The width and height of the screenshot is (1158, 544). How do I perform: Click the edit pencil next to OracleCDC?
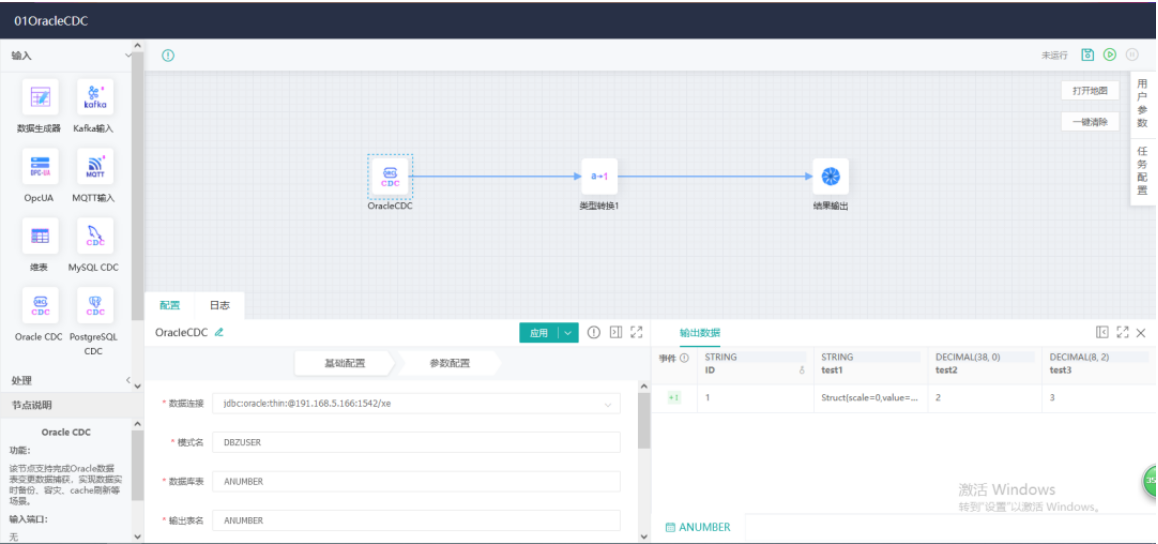pos(219,332)
